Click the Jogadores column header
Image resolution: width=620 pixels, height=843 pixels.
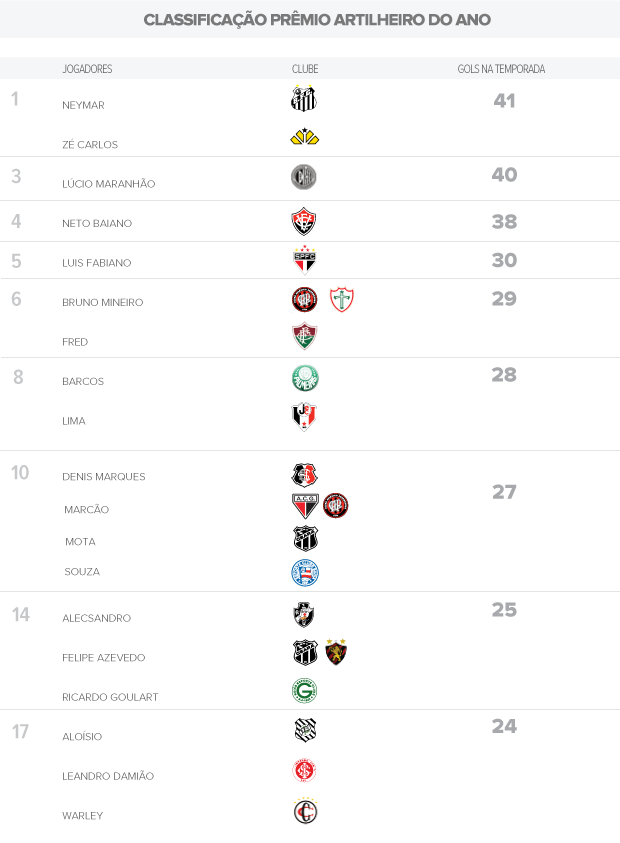coord(87,69)
